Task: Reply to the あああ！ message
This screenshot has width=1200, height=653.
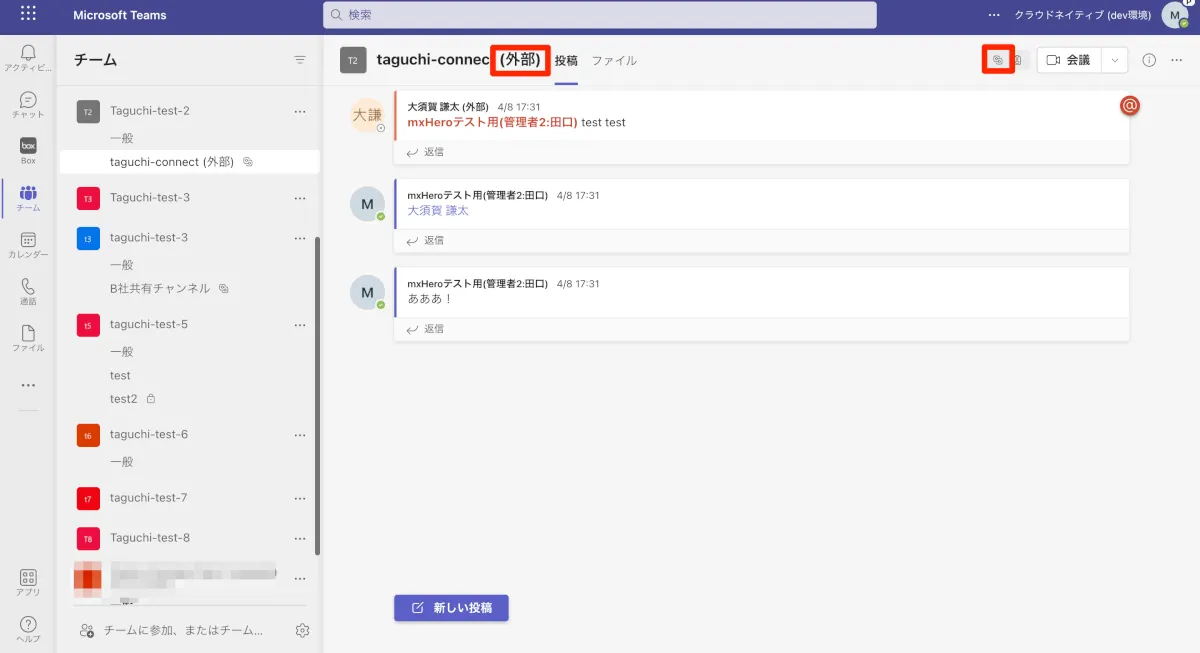Action: click(425, 328)
